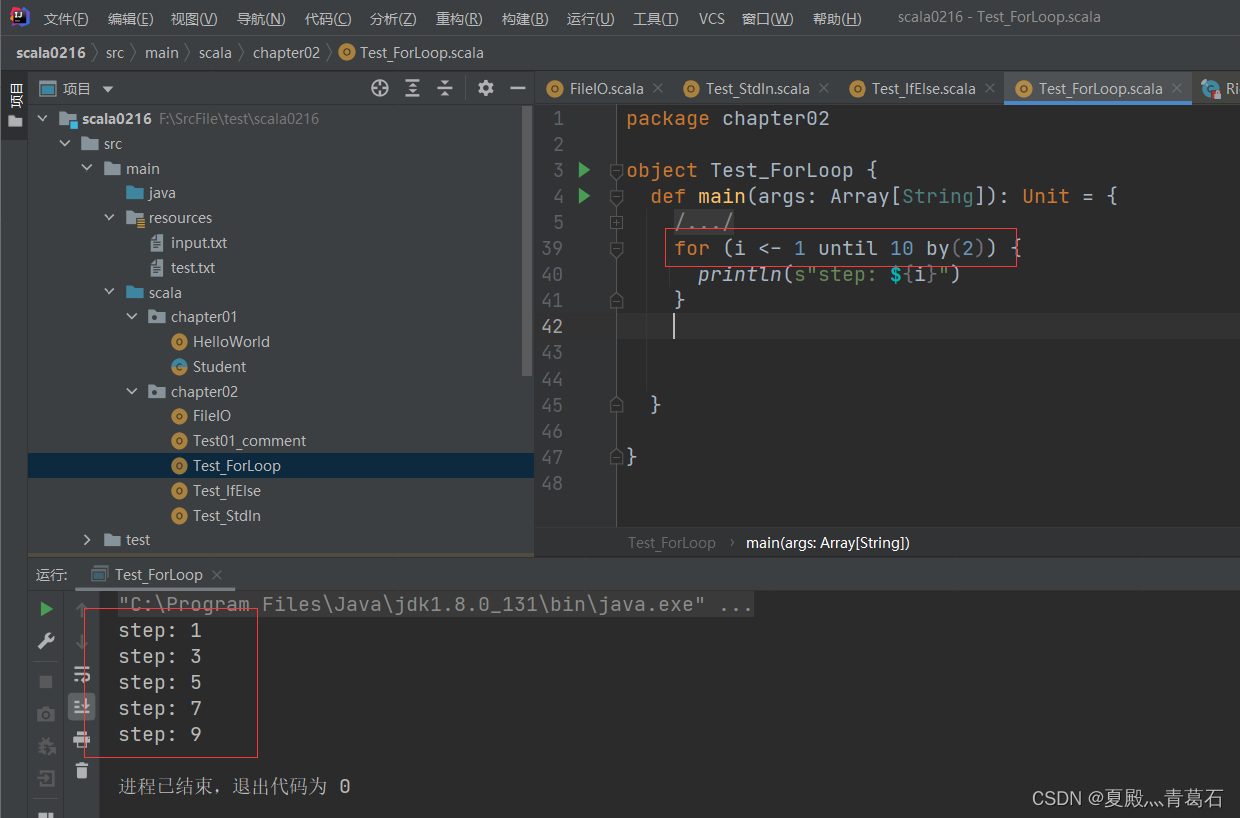This screenshot has width=1240, height=818.
Task: Click run gutter arrow on line 3
Action: point(584,170)
